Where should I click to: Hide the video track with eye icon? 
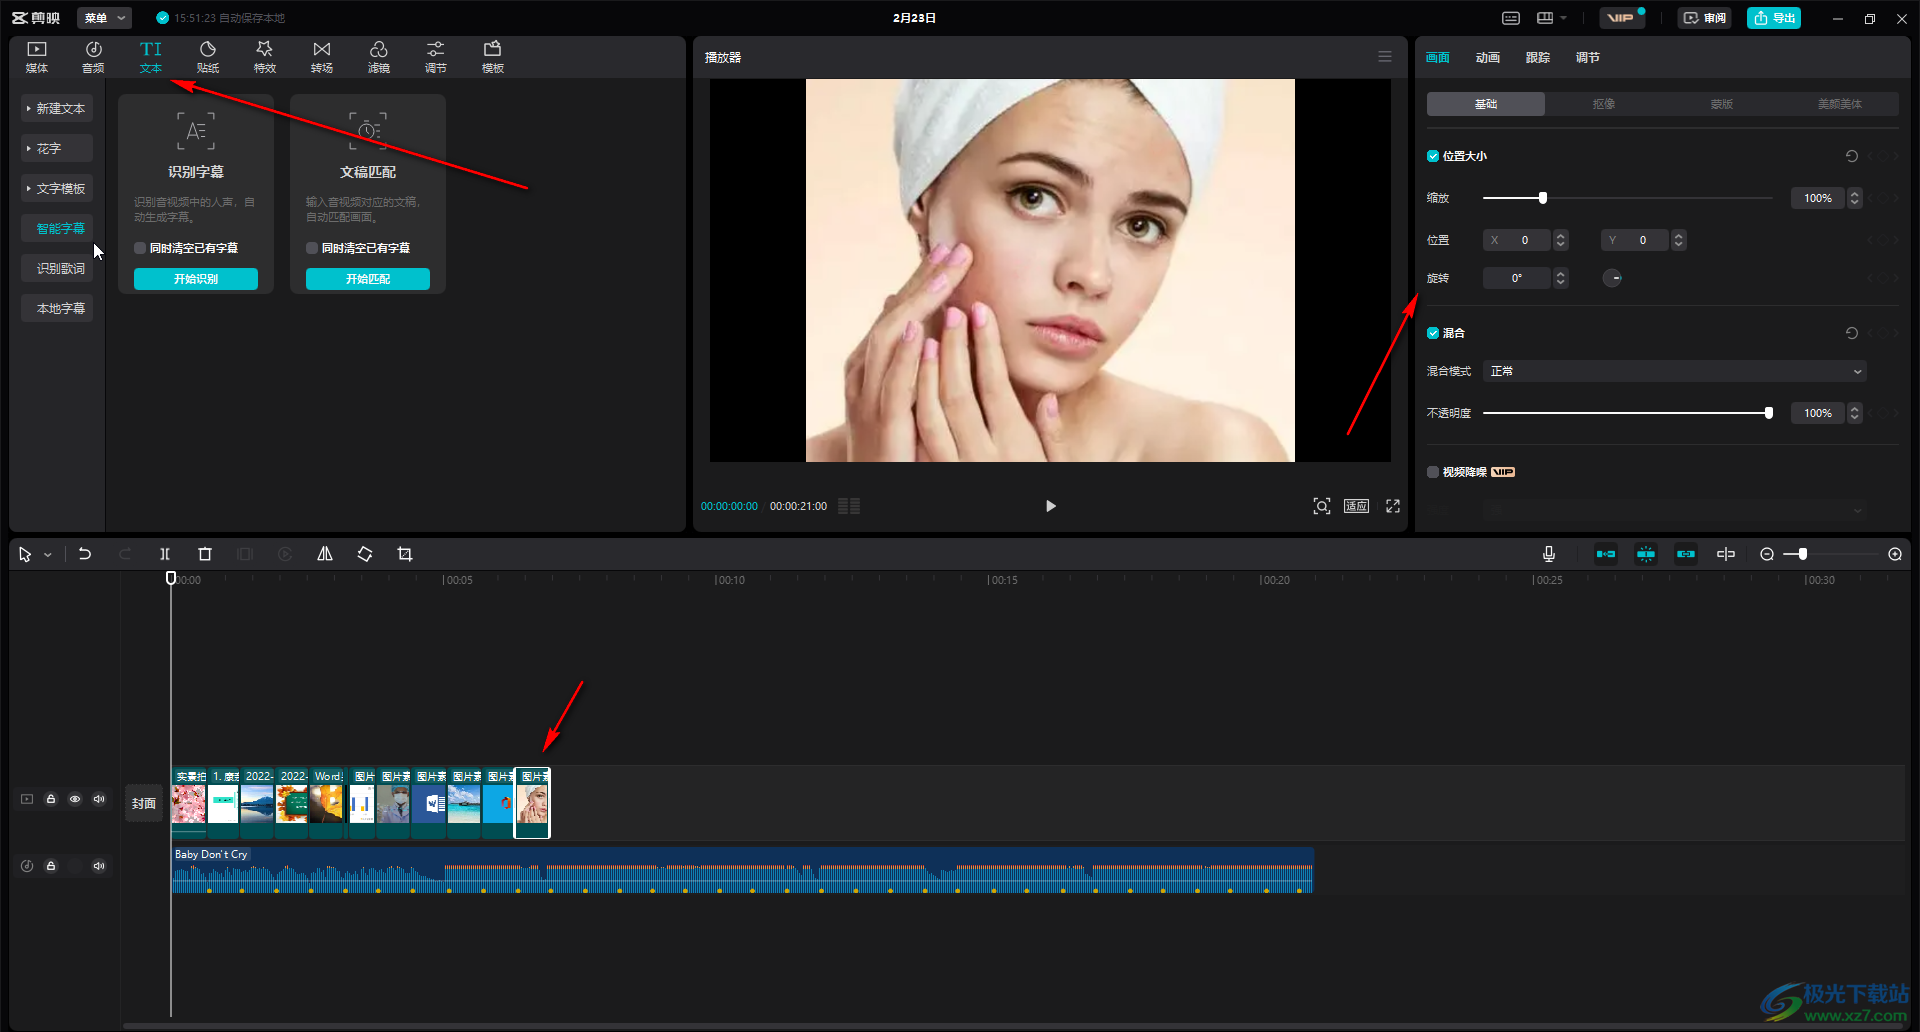pyautogui.click(x=75, y=799)
